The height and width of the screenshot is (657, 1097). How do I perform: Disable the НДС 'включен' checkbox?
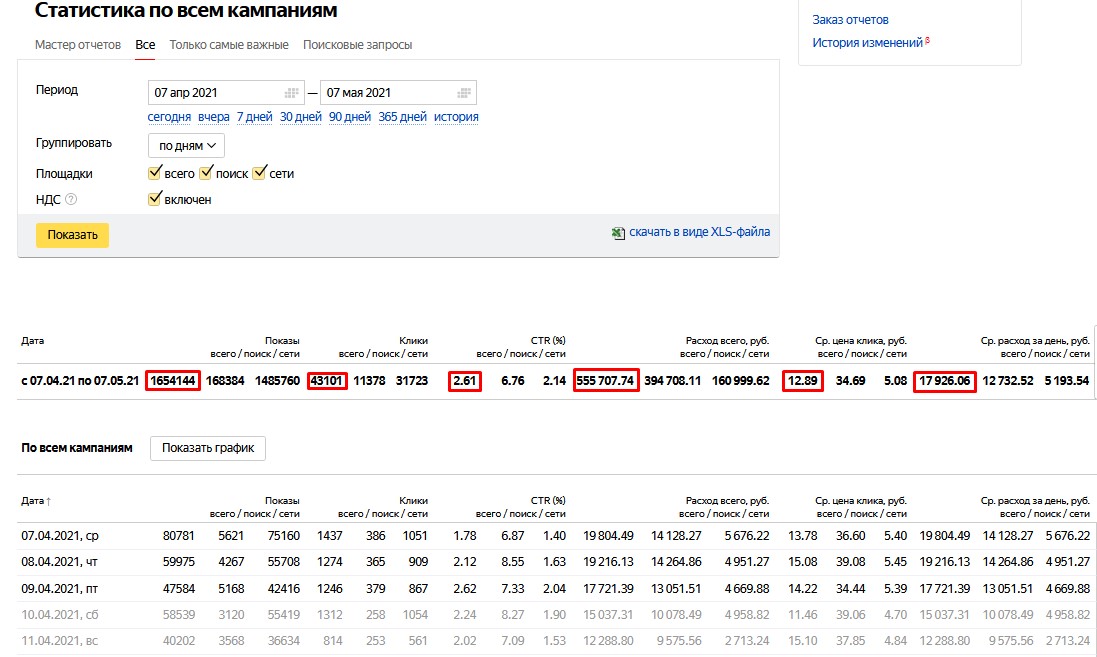(x=155, y=199)
